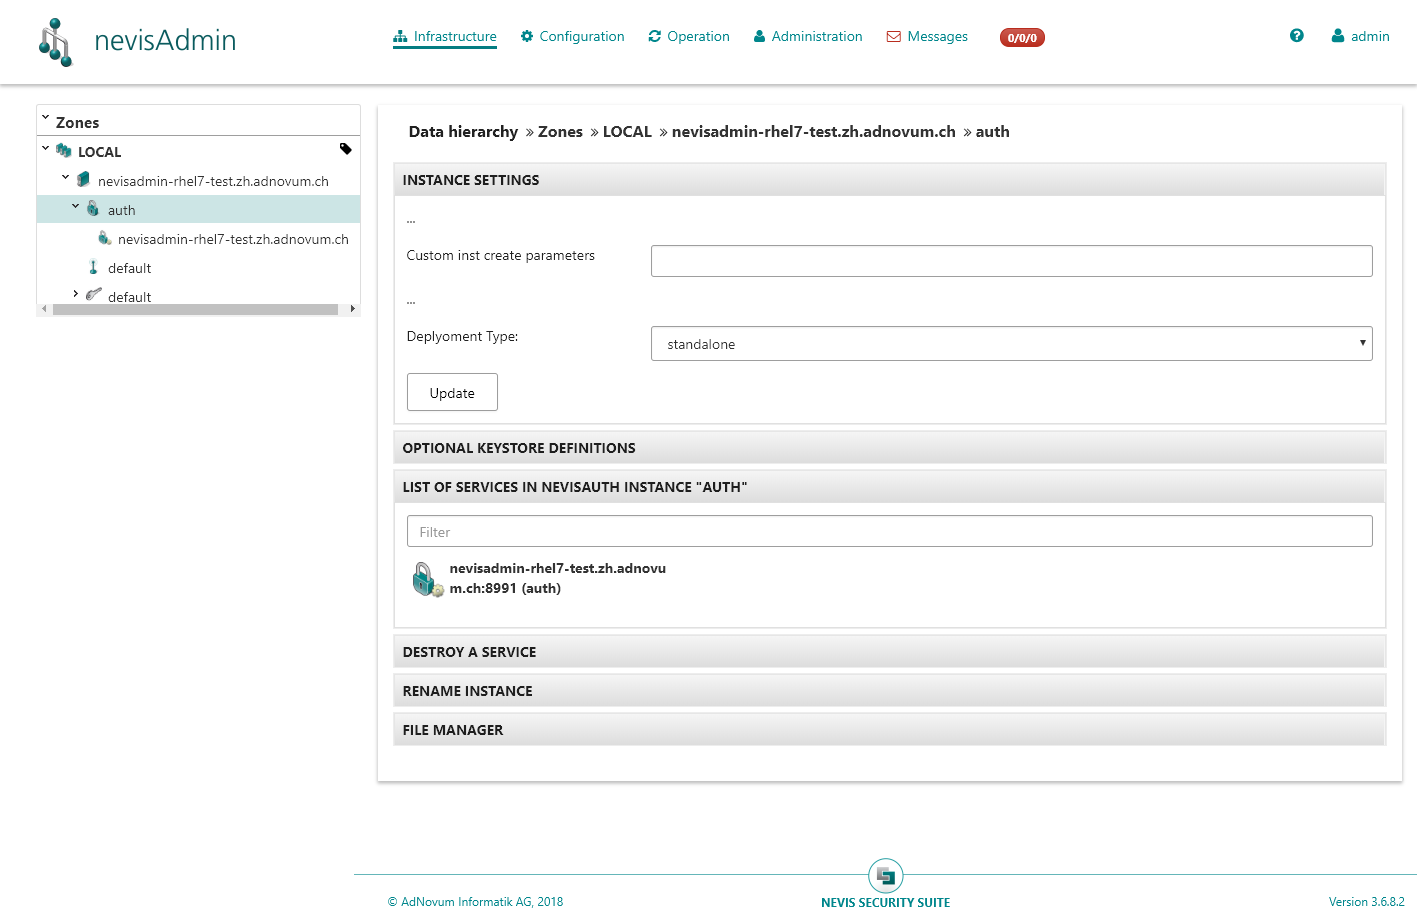
Task: Select the LOCAL zone label in tree
Action: [100, 152]
